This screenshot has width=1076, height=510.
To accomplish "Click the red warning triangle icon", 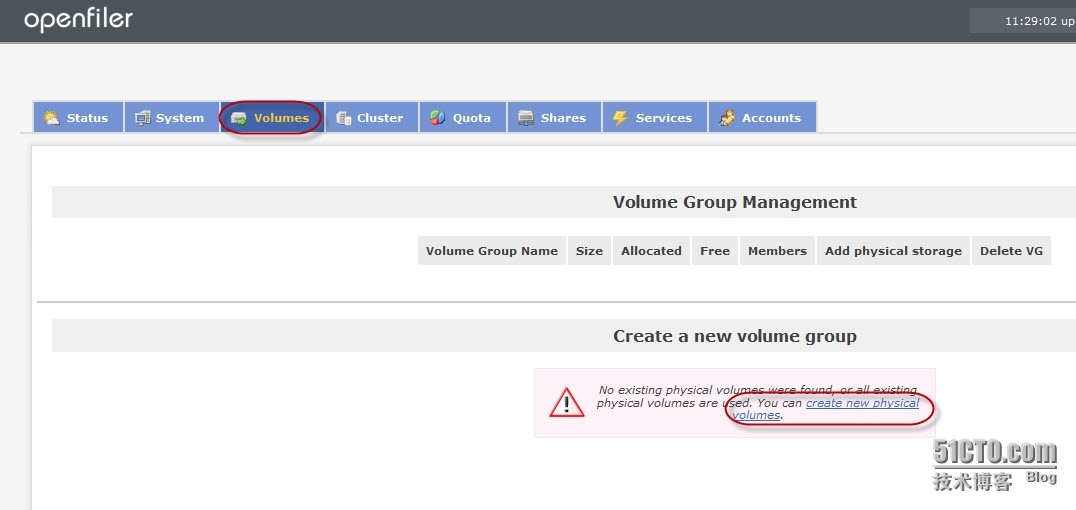I will pos(567,403).
